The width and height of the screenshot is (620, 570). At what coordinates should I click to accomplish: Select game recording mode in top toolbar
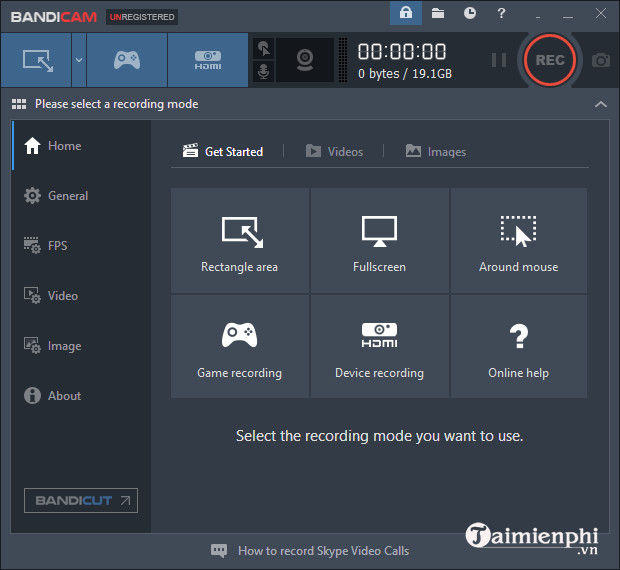127,60
